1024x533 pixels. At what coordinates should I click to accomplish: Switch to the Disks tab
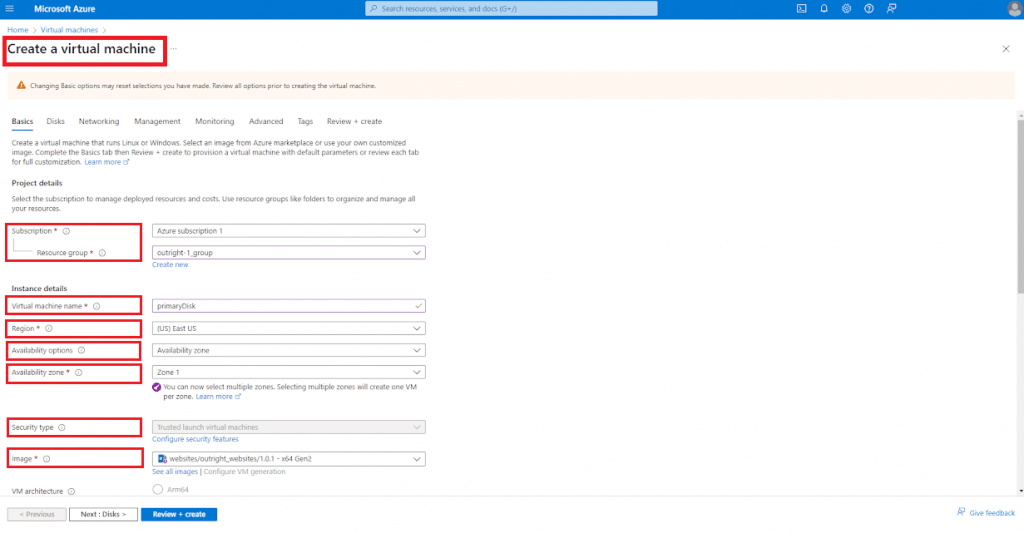(x=56, y=121)
